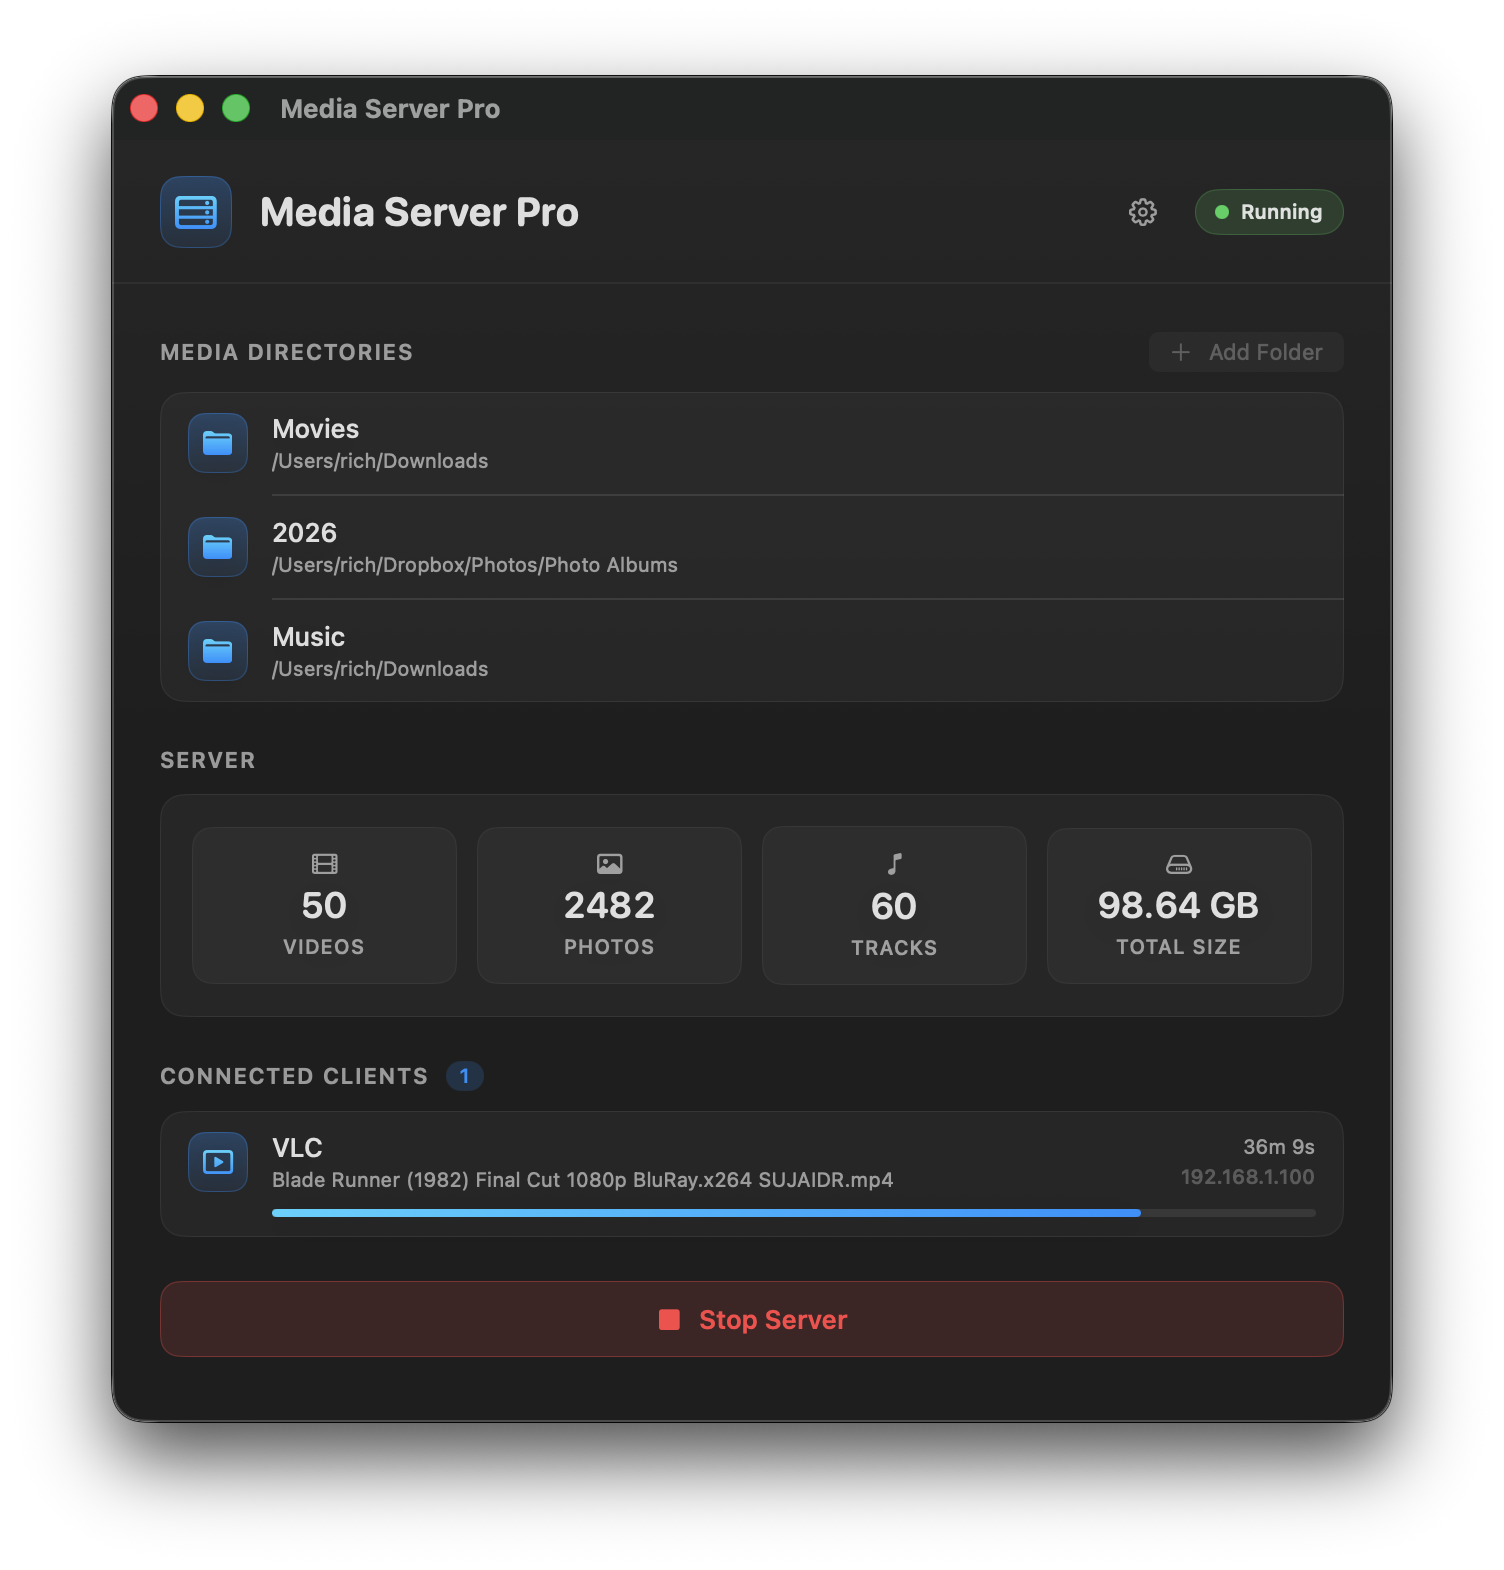
Task: Select the Music directory name
Action: point(309,637)
